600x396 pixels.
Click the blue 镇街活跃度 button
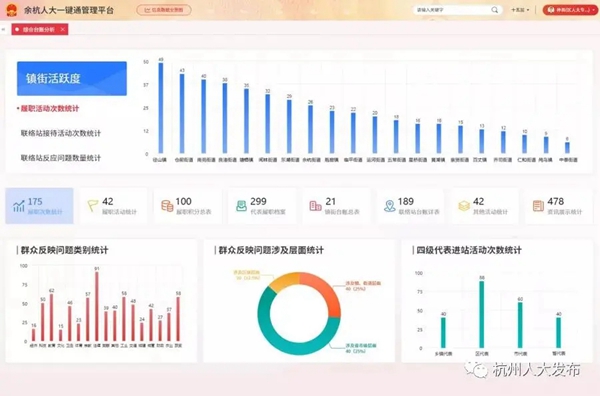pyautogui.click(x=72, y=78)
